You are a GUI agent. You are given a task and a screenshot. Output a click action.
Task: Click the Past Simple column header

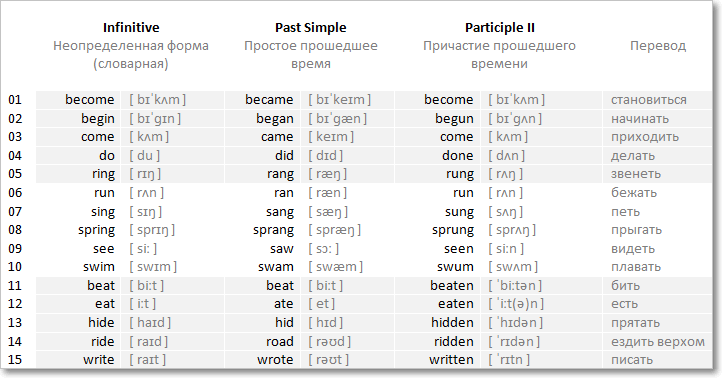point(310,28)
